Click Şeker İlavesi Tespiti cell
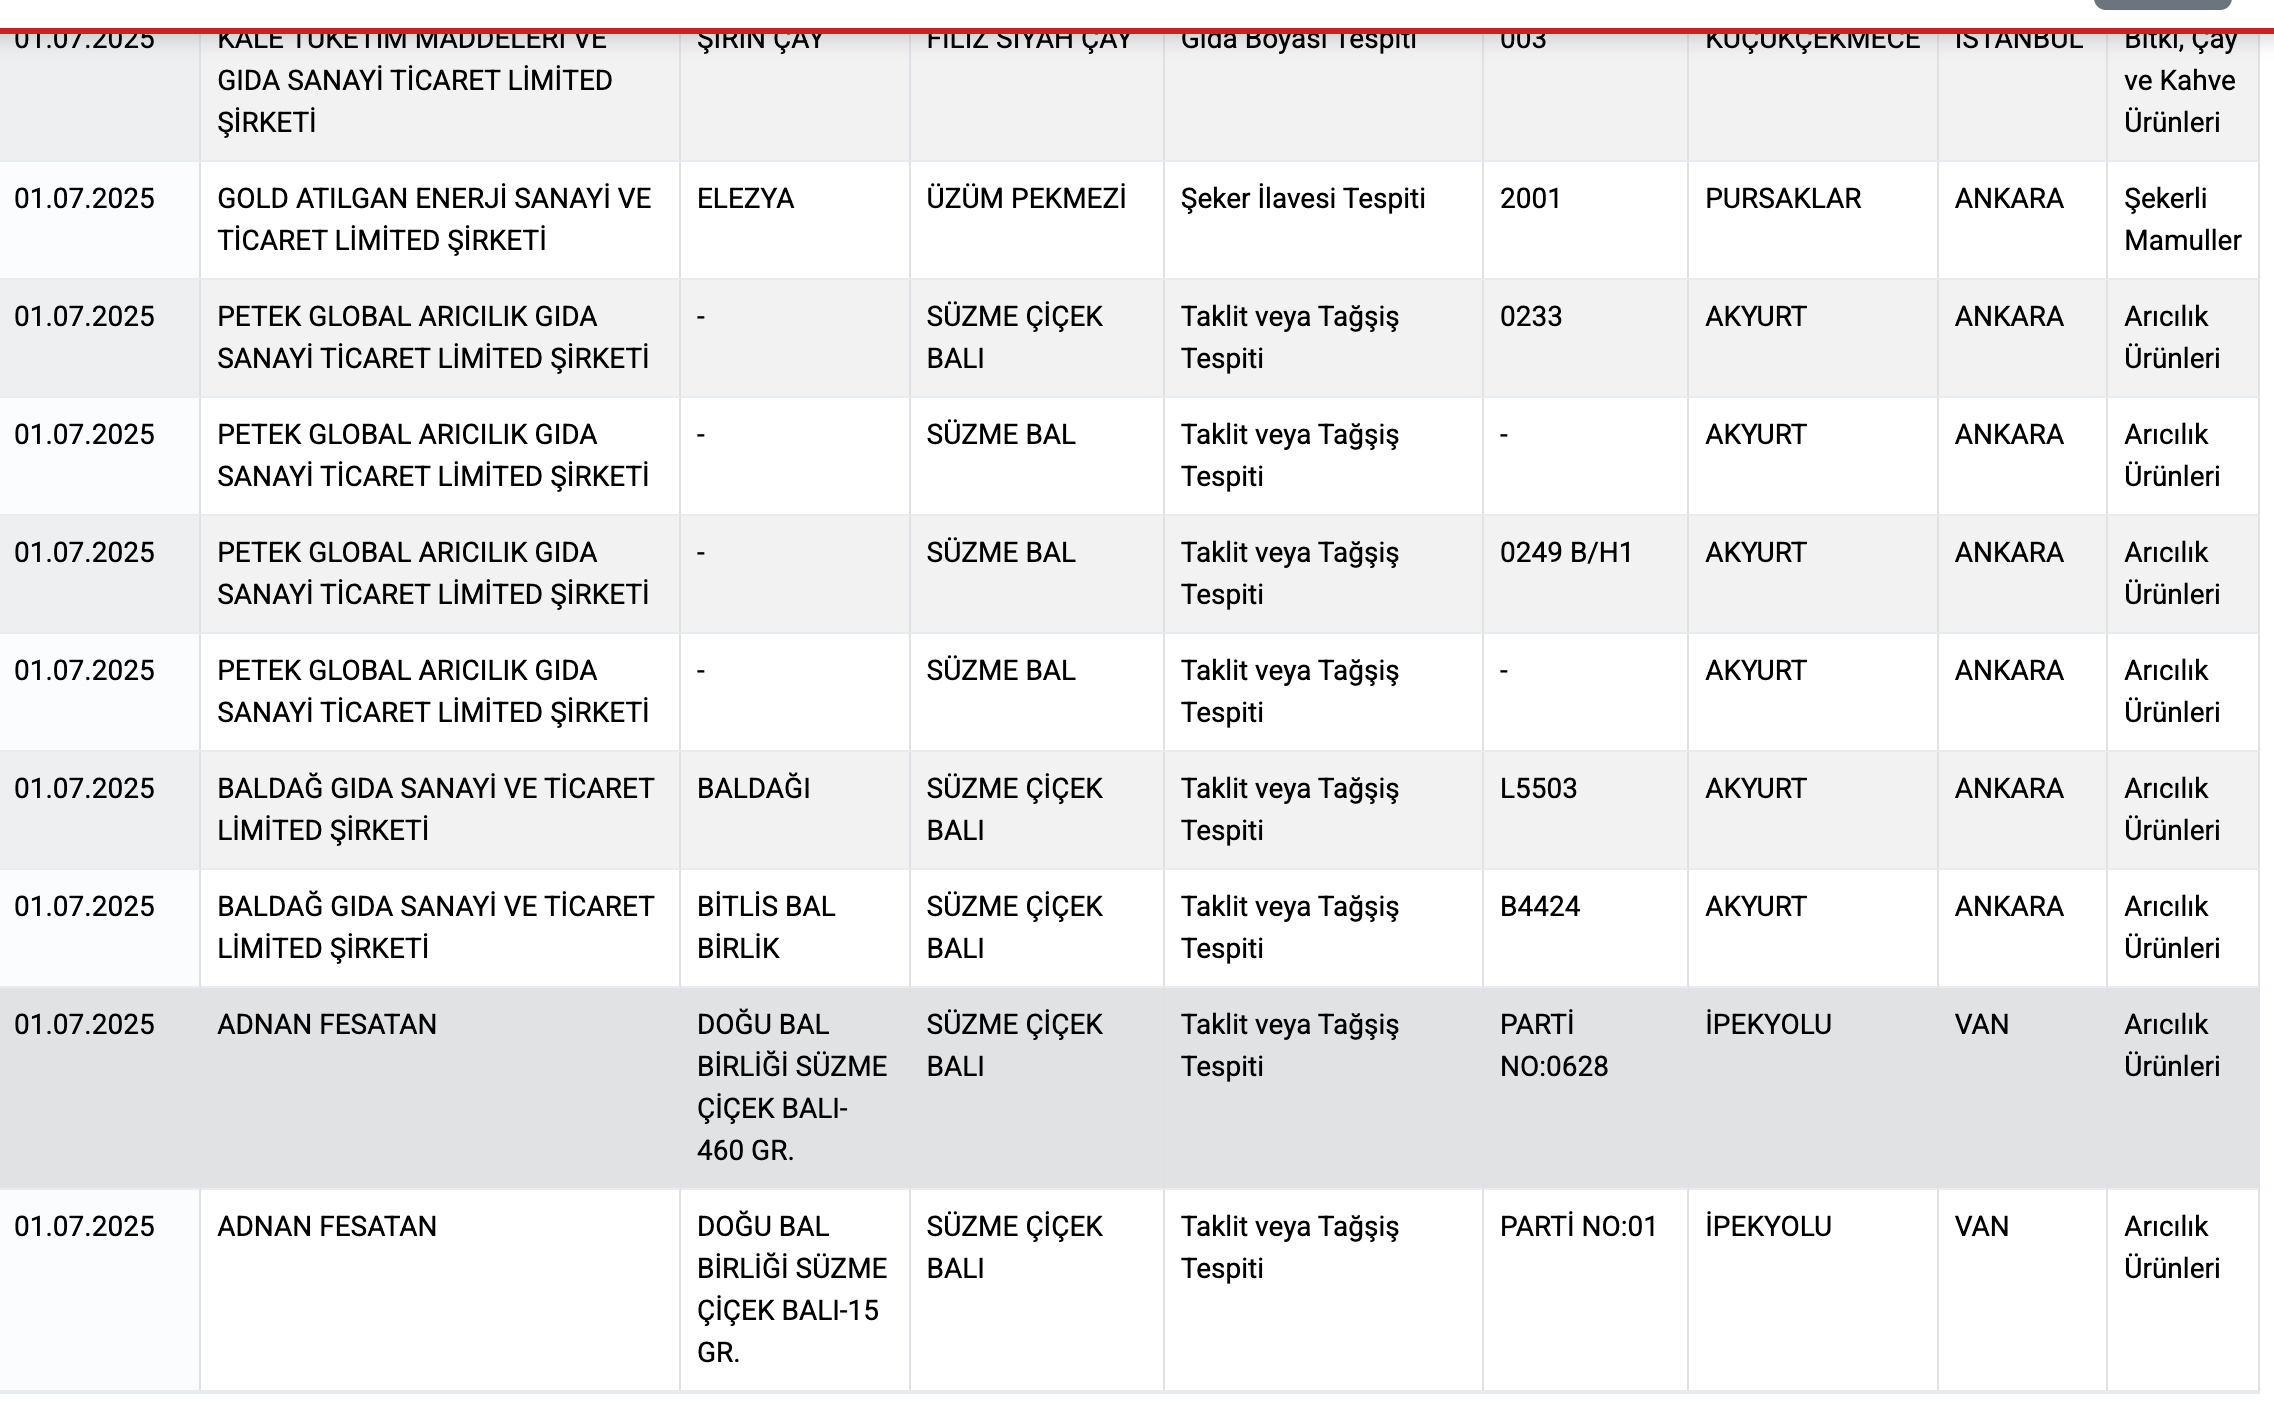The height and width of the screenshot is (1408, 2274). [1324, 220]
